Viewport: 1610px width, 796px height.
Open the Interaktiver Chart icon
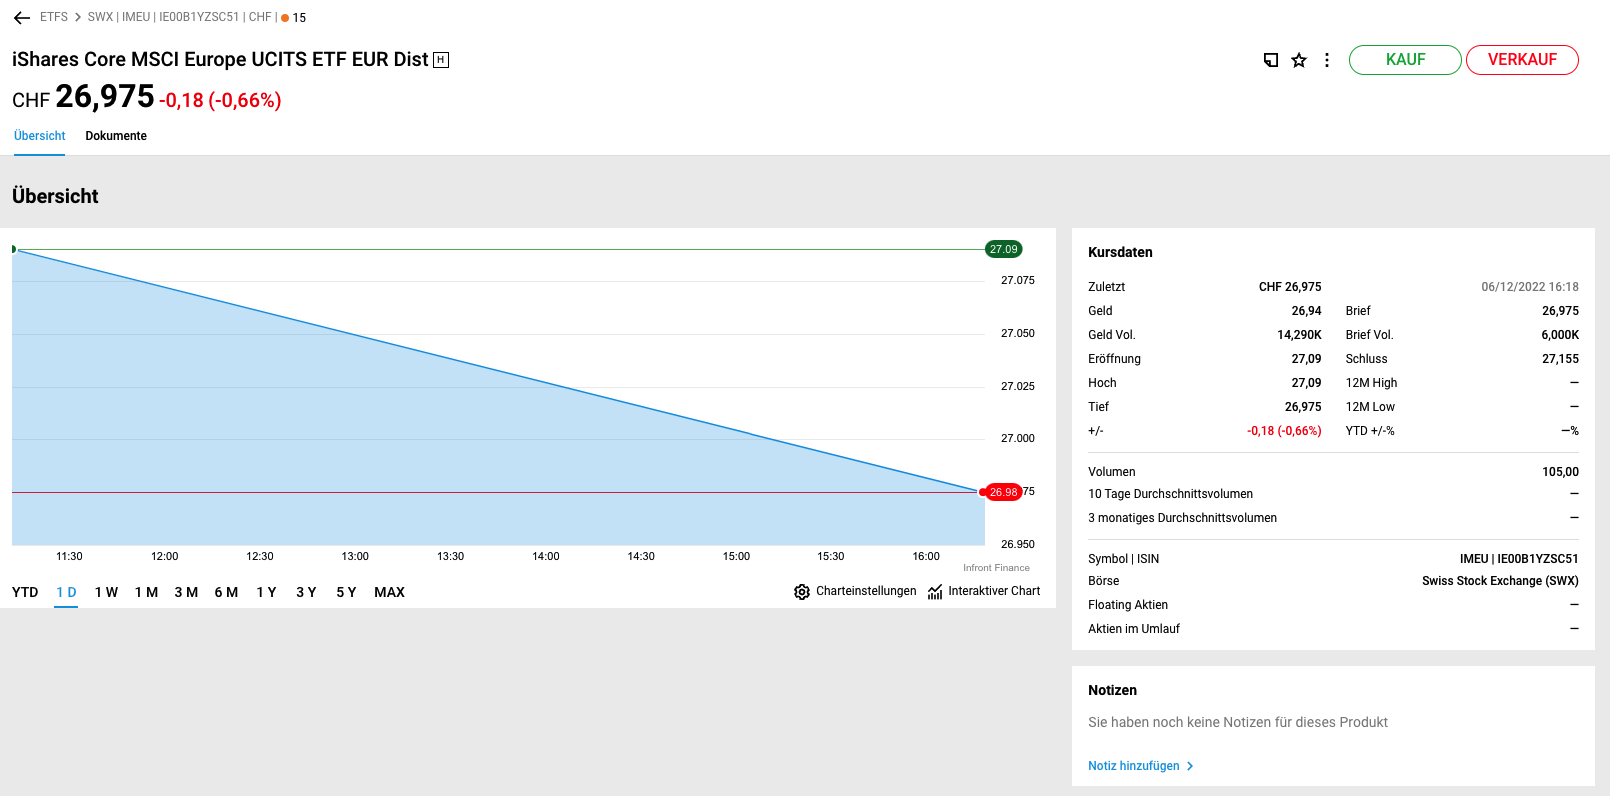click(x=935, y=592)
